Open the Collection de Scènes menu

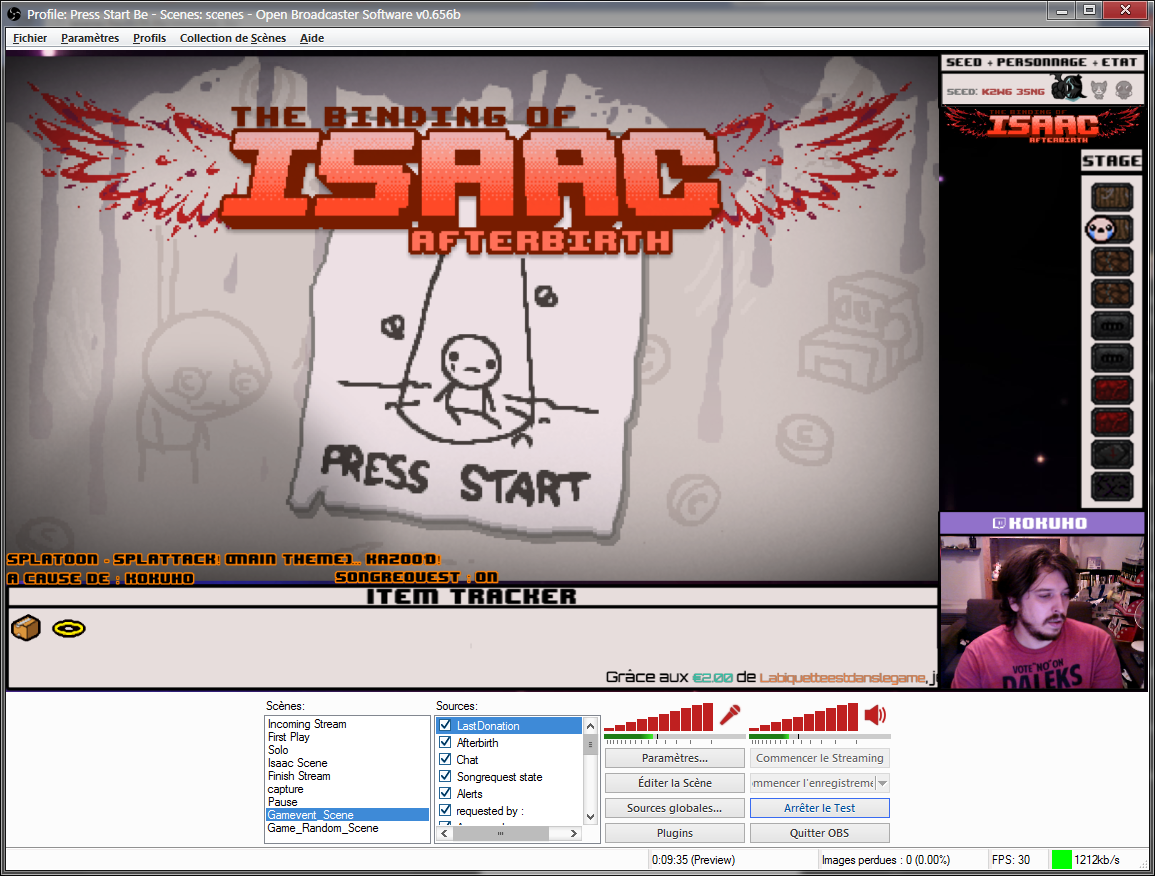233,38
